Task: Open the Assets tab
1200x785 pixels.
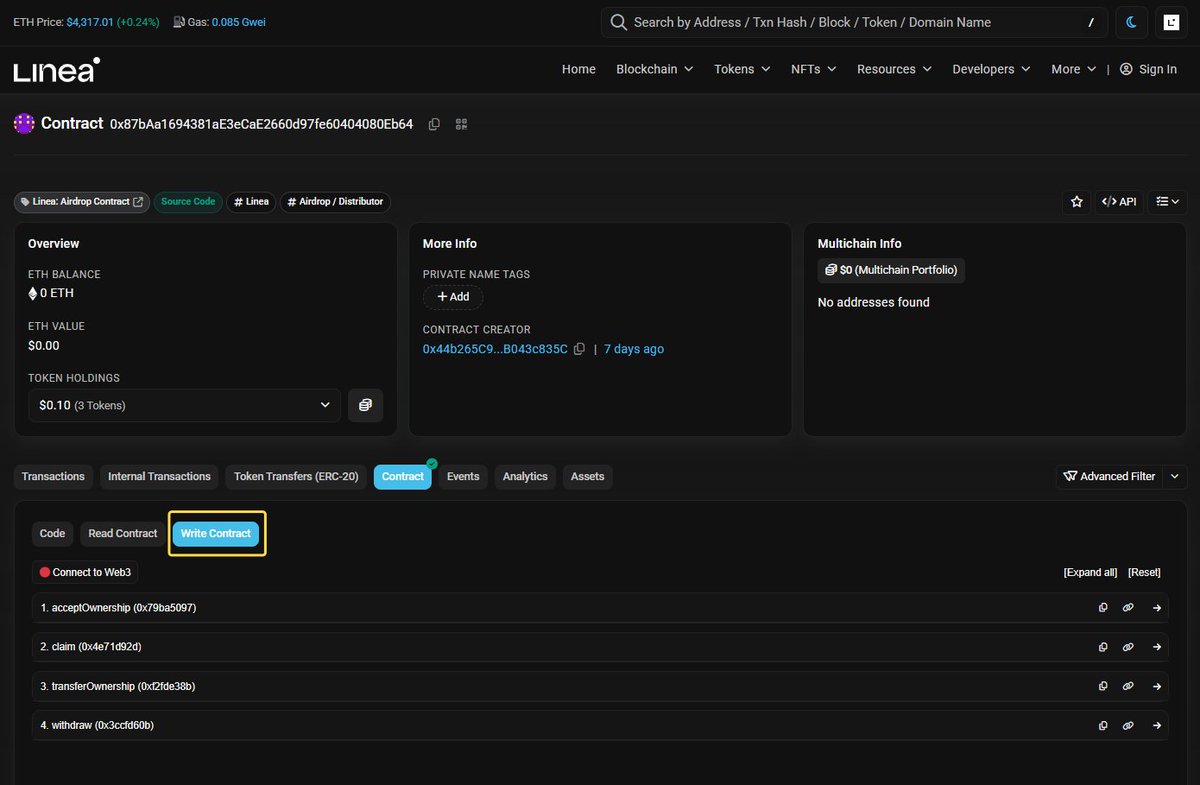Action: point(587,477)
